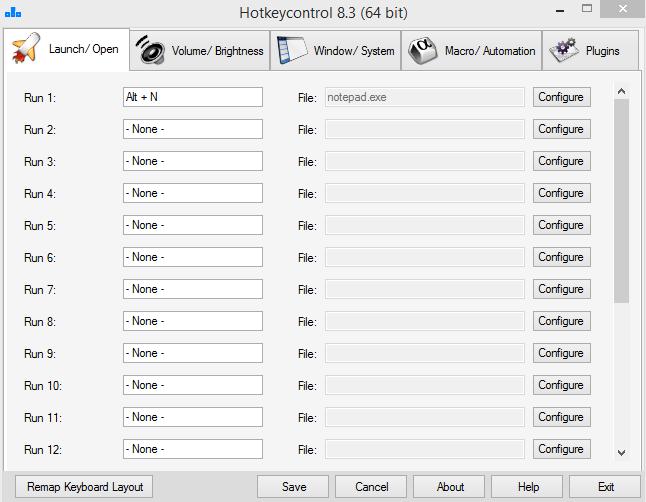Click the speaker icon for Volume/Brightness
This screenshot has width=646, height=502.
pos(150,50)
